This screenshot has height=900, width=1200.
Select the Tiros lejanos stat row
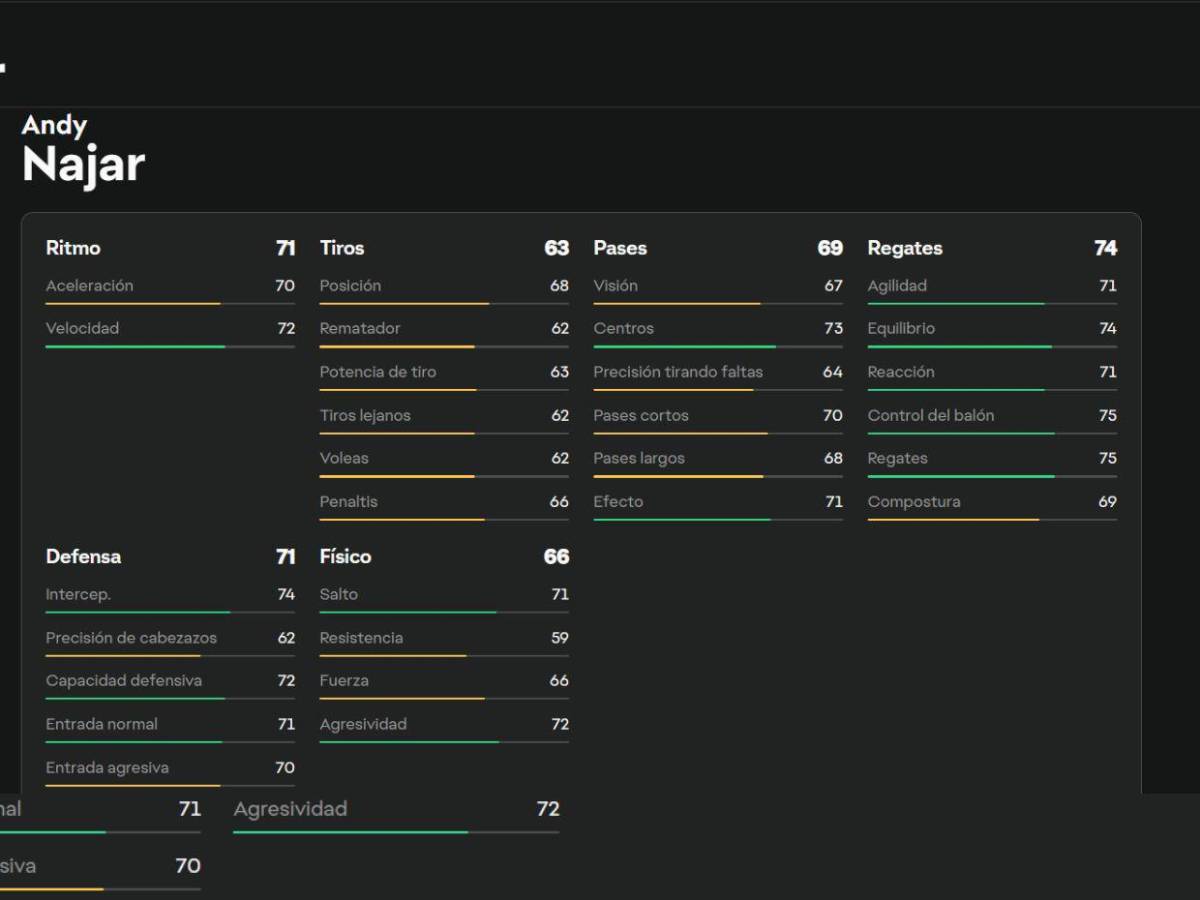[444, 416]
